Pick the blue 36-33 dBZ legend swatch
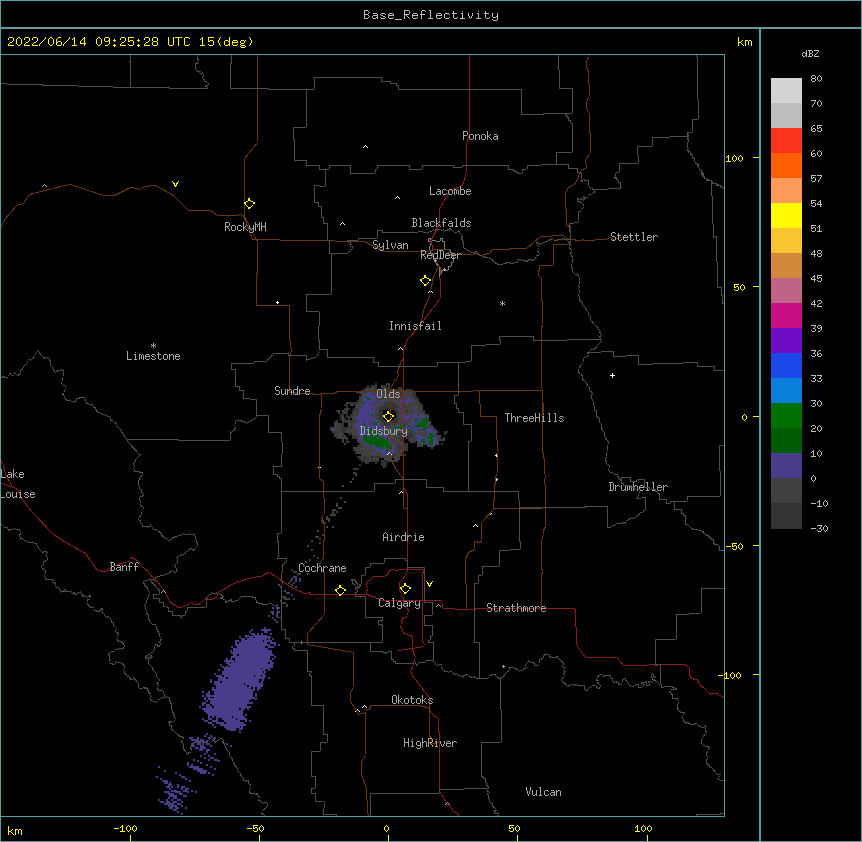The height and width of the screenshot is (842, 862). 786,365
